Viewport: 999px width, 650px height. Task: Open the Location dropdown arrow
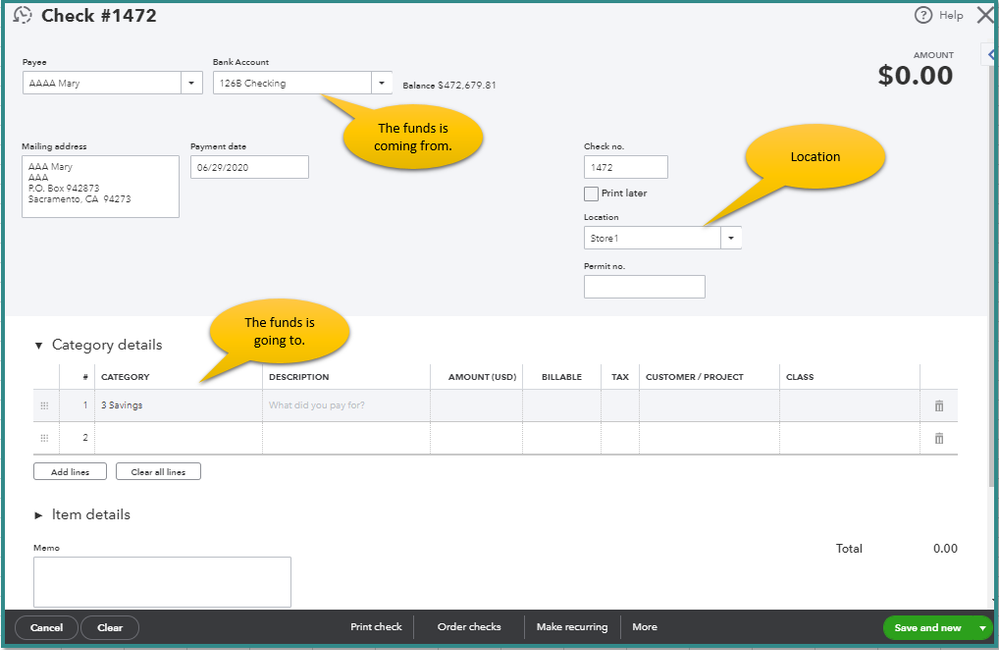(731, 238)
